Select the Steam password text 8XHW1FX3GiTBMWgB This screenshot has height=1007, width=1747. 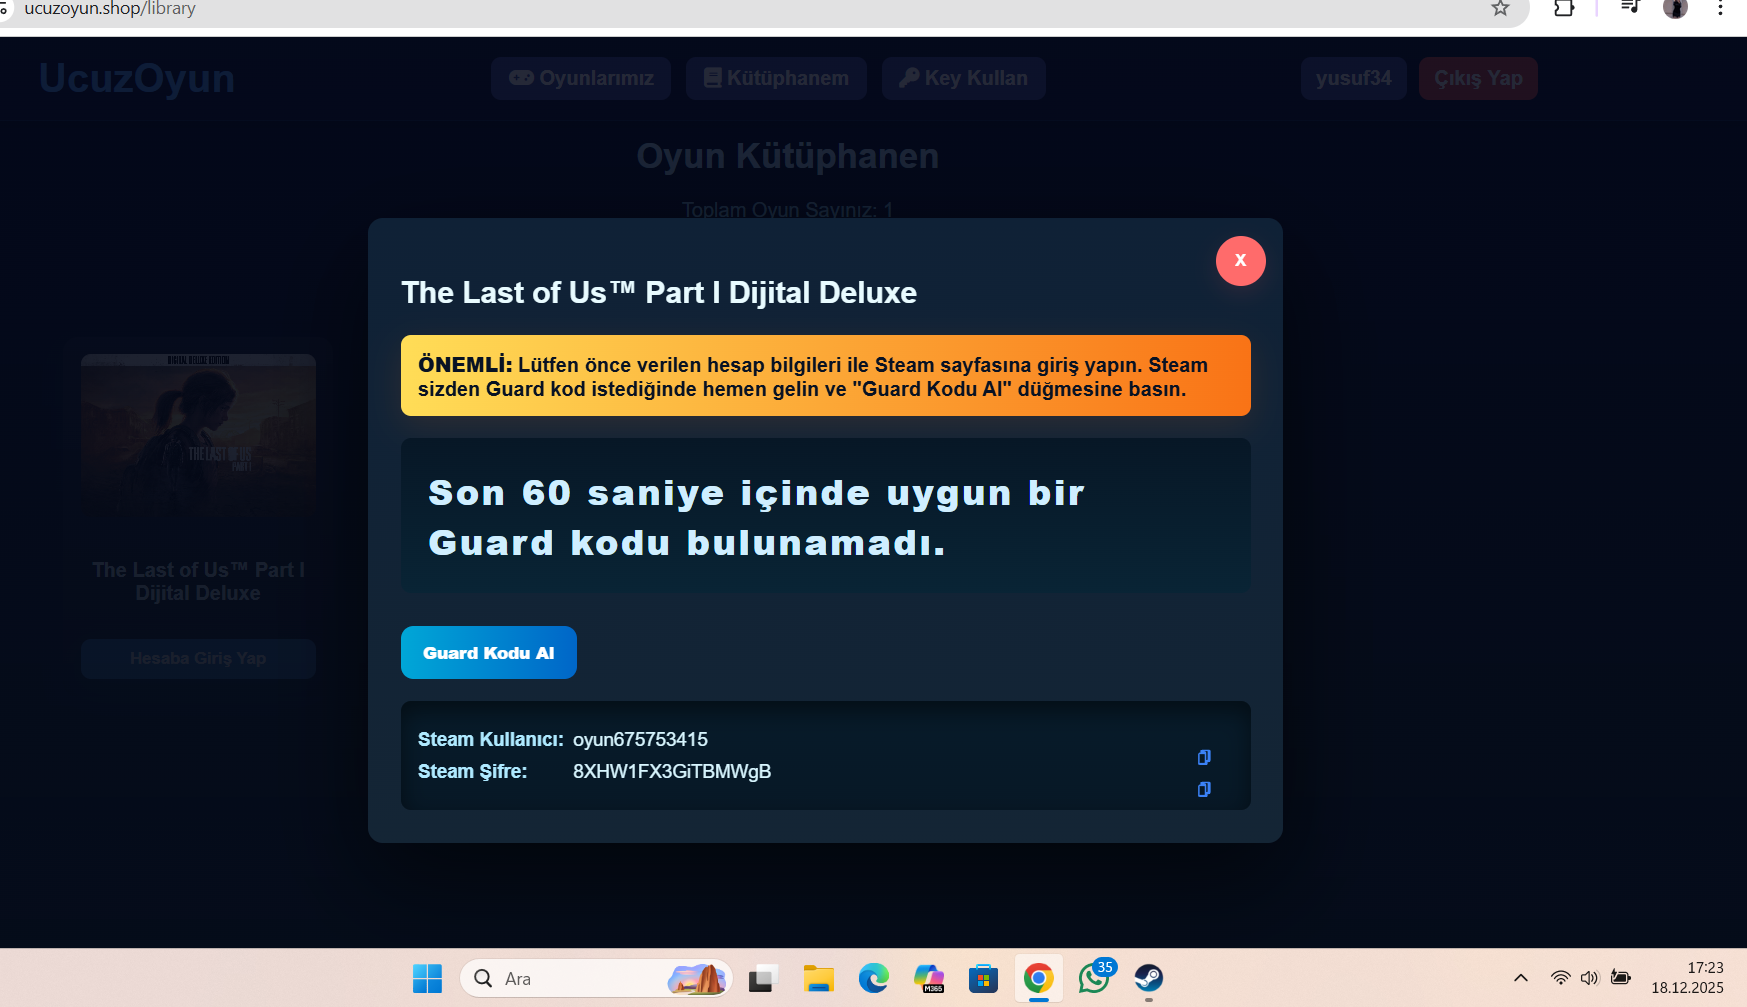pyautogui.click(x=672, y=771)
